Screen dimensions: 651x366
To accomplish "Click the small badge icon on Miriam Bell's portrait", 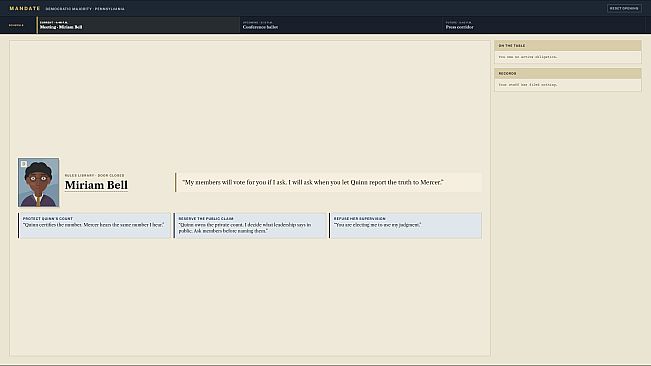I will click(x=24, y=164).
